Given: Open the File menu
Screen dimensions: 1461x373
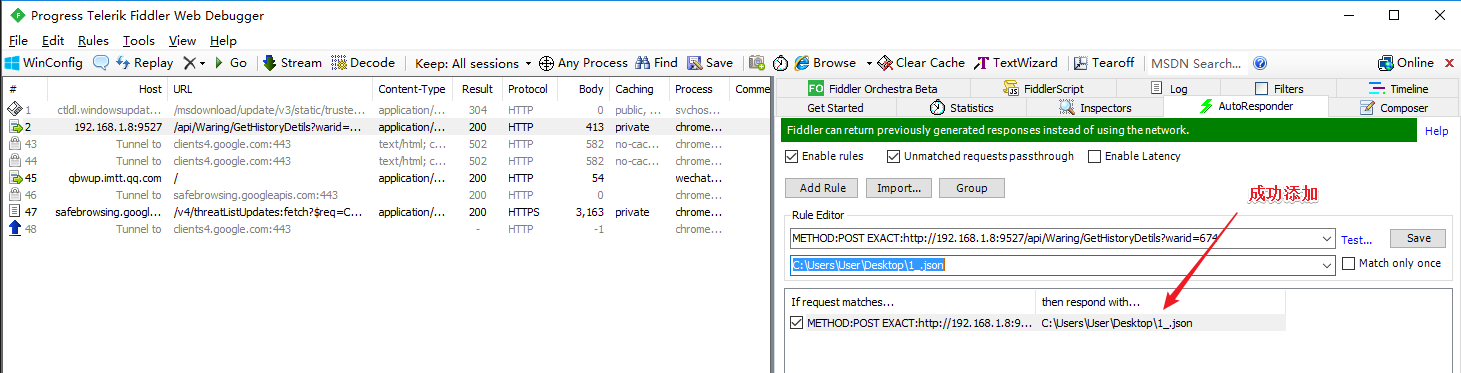Looking at the screenshot, I should click(x=18, y=41).
